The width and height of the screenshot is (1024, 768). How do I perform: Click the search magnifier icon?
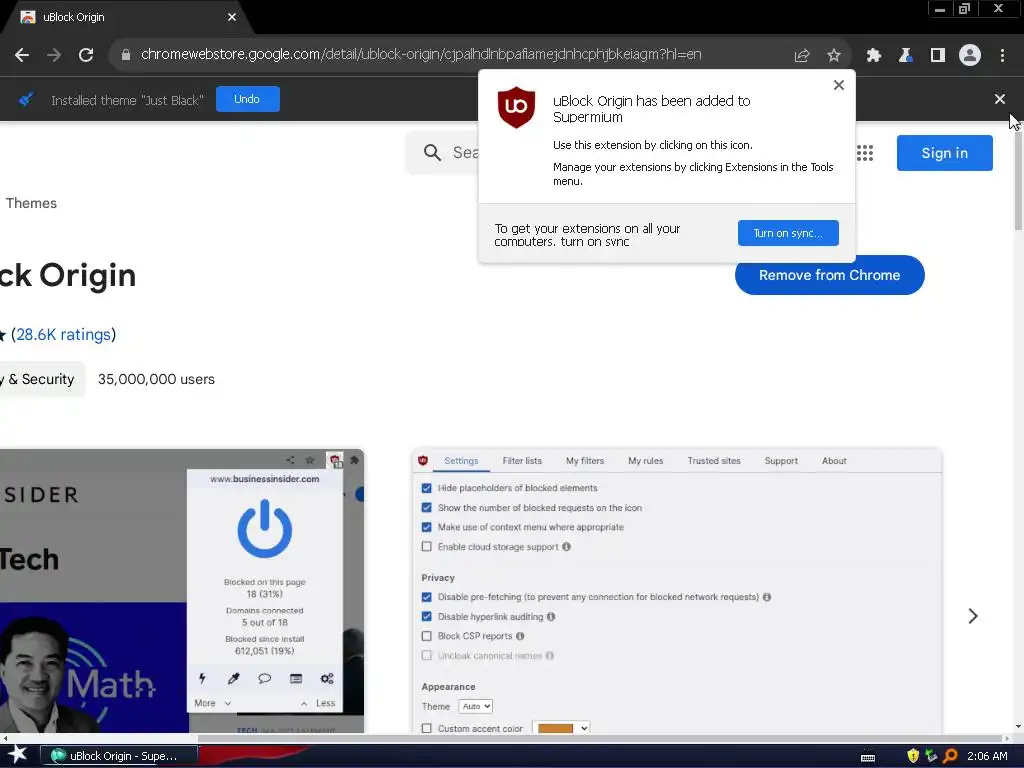(x=432, y=153)
